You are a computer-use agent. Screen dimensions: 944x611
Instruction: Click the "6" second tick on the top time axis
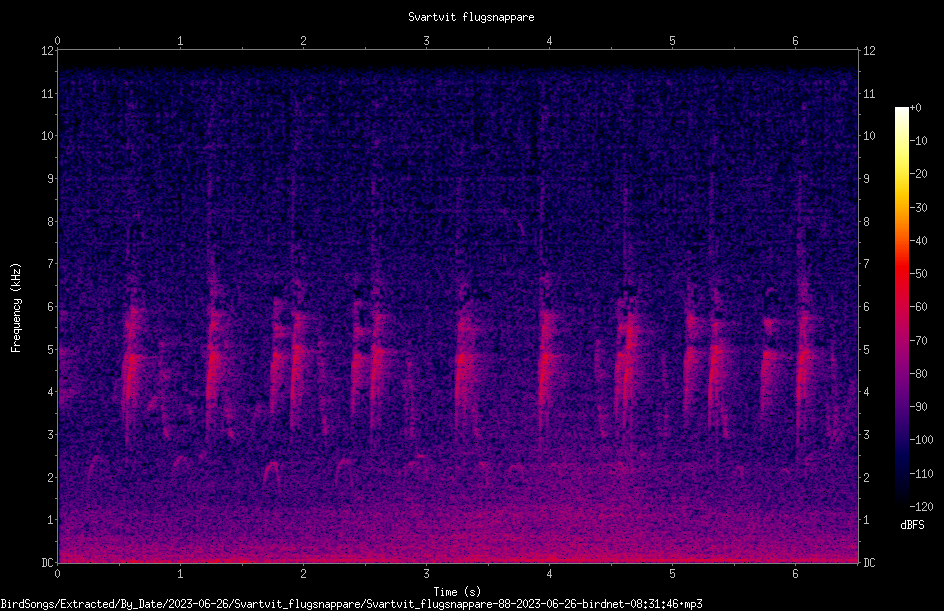(795, 41)
